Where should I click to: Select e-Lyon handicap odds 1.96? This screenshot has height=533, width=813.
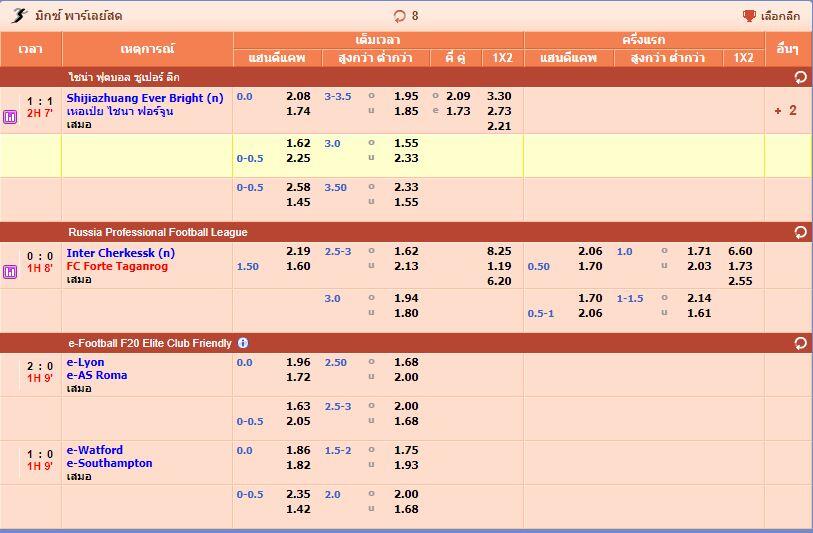(x=298, y=363)
